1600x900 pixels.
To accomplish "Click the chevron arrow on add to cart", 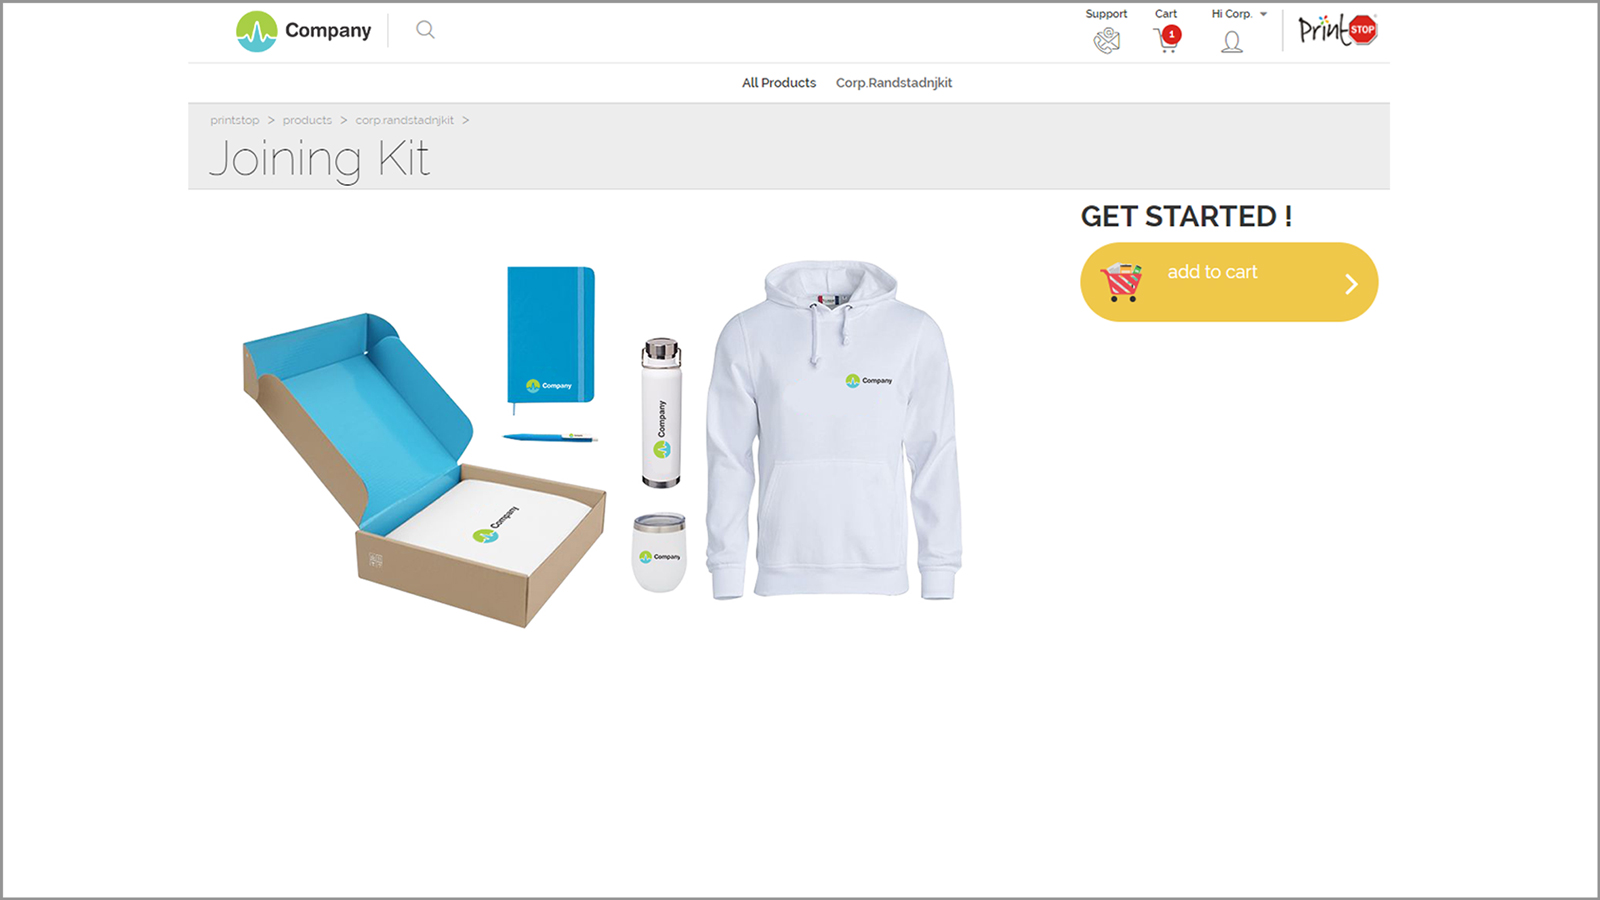I will [1351, 284].
